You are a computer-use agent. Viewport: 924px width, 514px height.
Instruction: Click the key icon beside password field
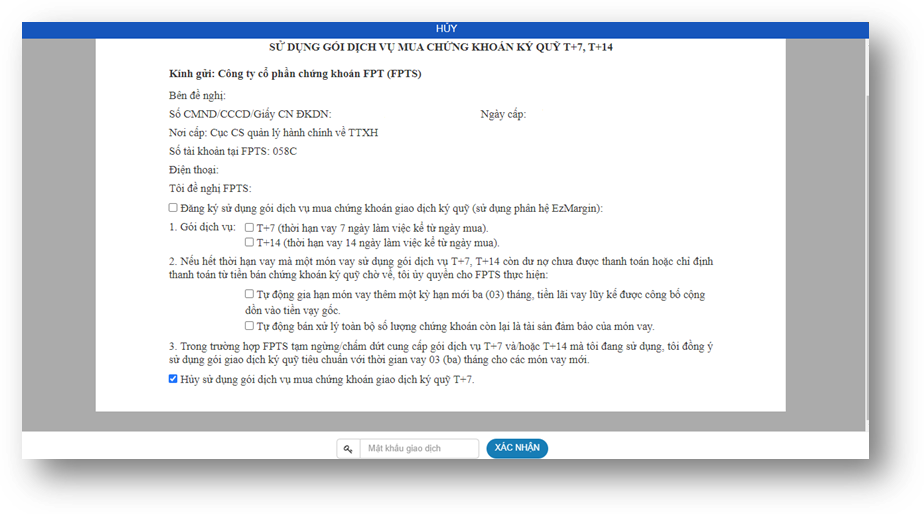[x=348, y=449]
